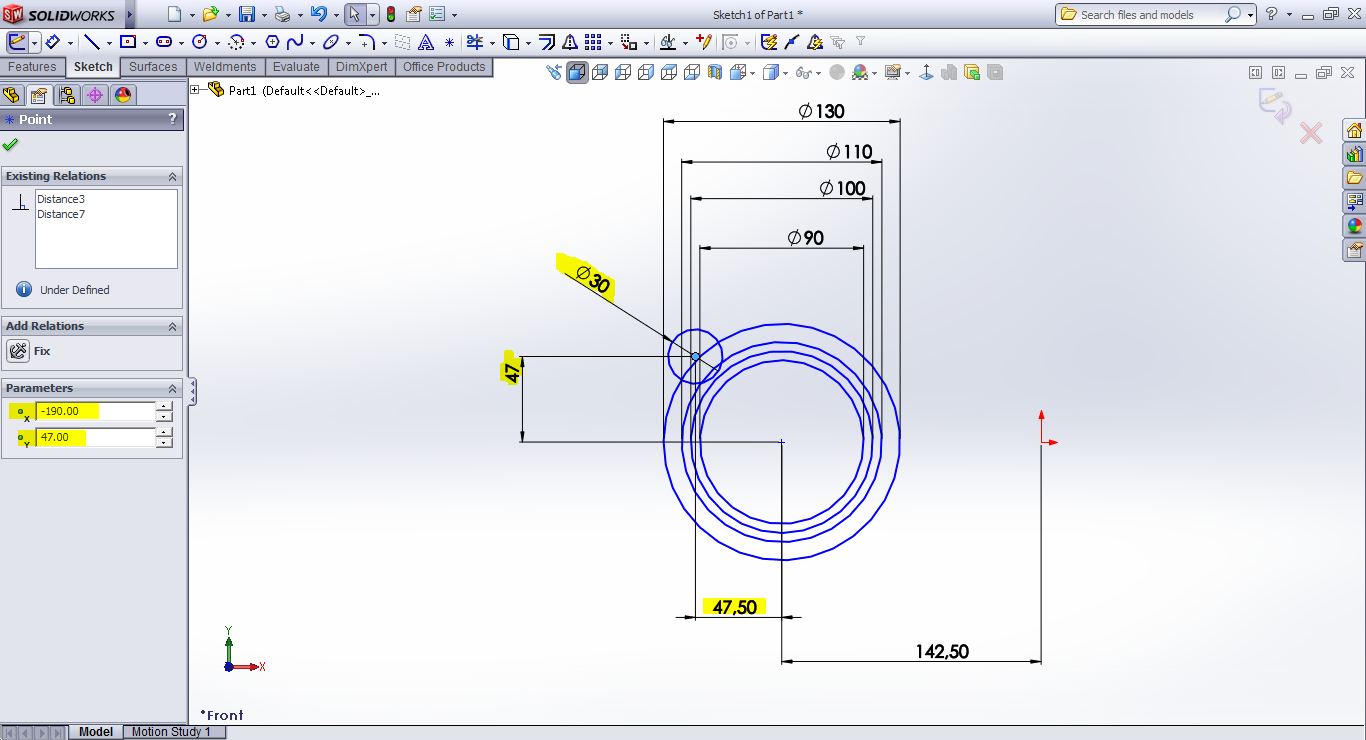Click the Save icon
The height and width of the screenshot is (740, 1366).
(x=247, y=15)
